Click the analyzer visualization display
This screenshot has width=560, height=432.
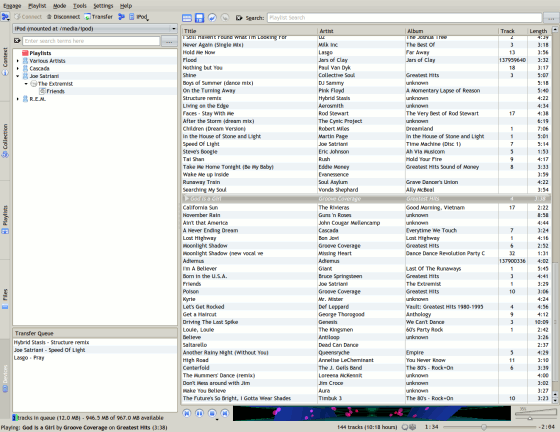(x=372, y=413)
